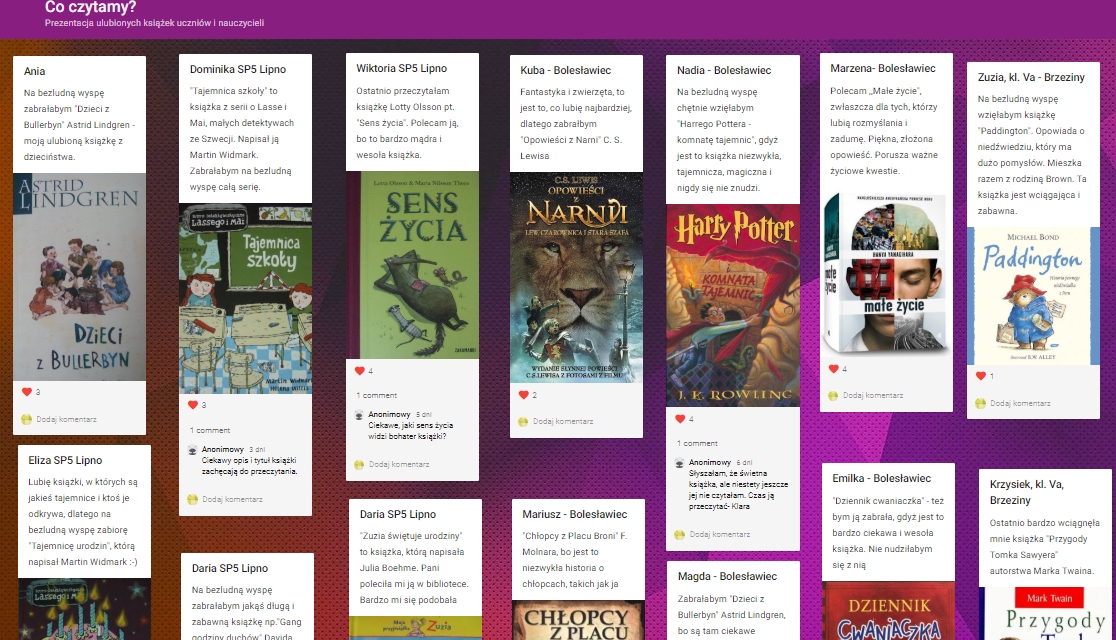Image resolution: width=1116 pixels, height=640 pixels.
Task: Like Ania's post with the heart icon
Action: coord(26,392)
